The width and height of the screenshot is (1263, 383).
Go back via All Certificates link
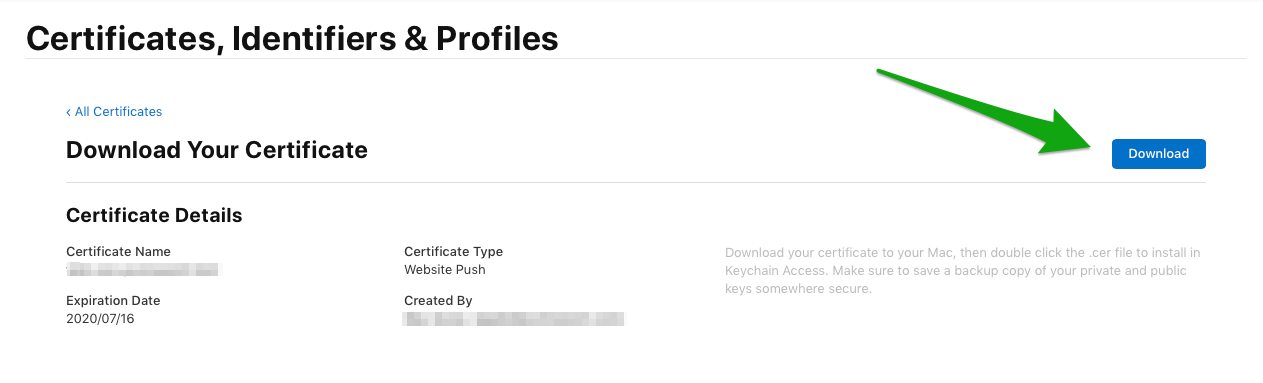118,112
